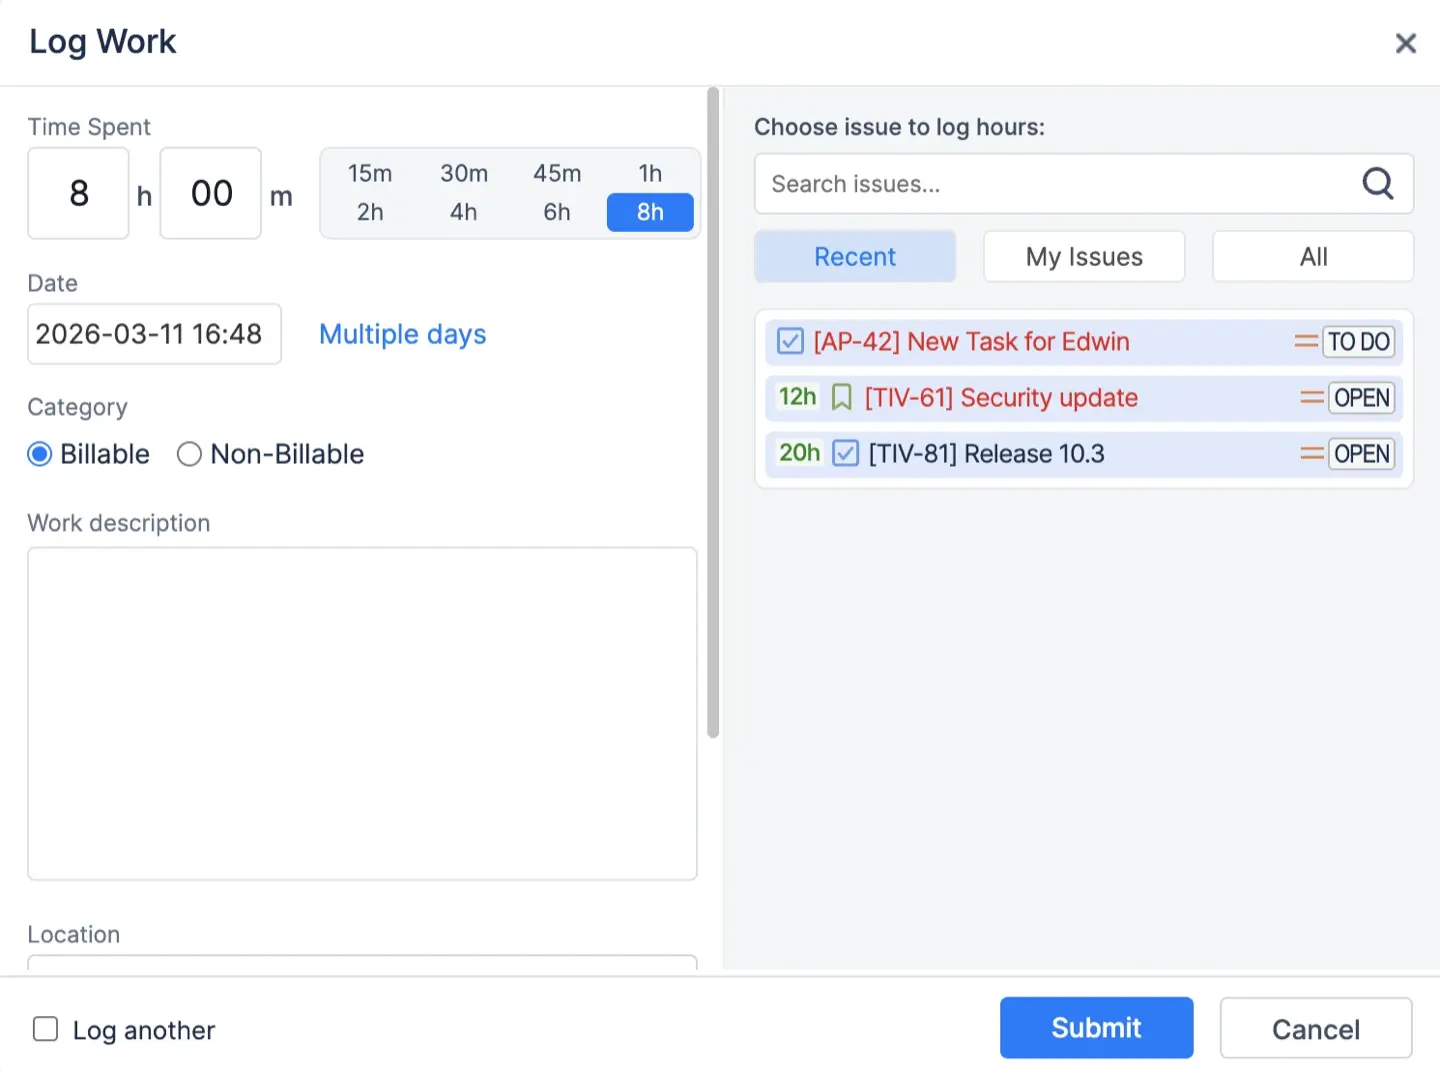Select the 4h time preset
Viewport: 1440px width, 1072px height.
point(463,212)
